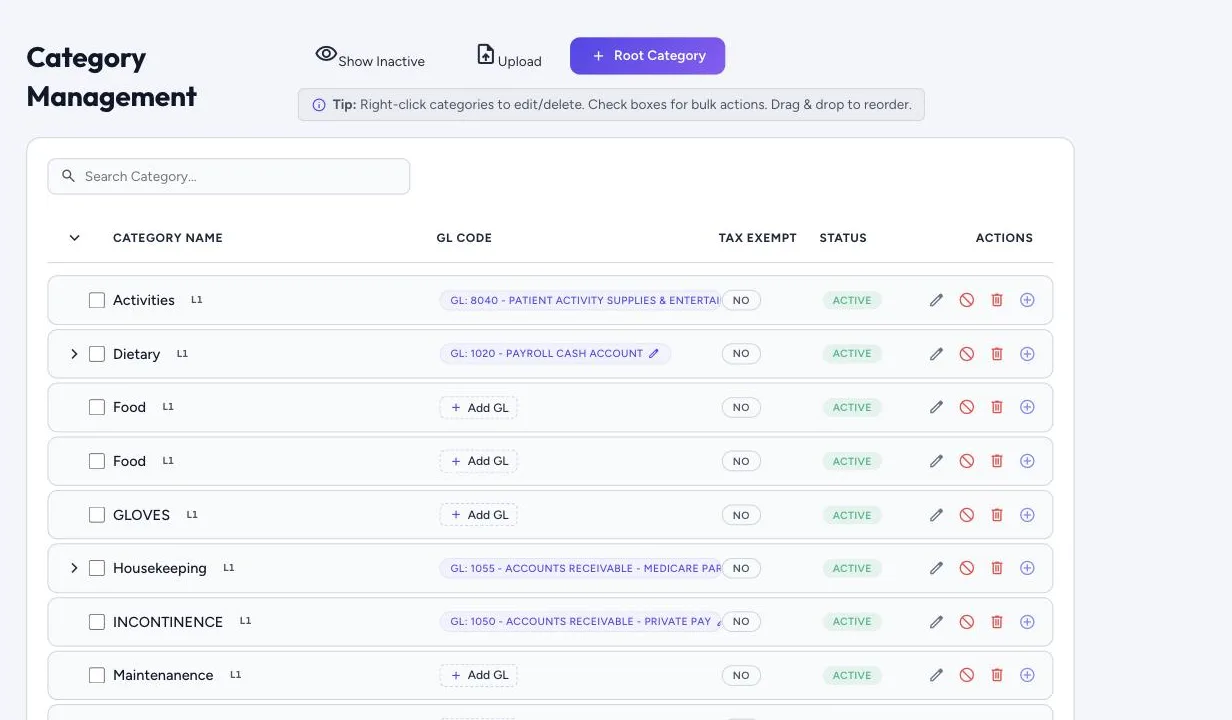Open GL 1055 Accounts Receivable Medicare chip
Screen dimensions: 1232x720
[580, 568]
